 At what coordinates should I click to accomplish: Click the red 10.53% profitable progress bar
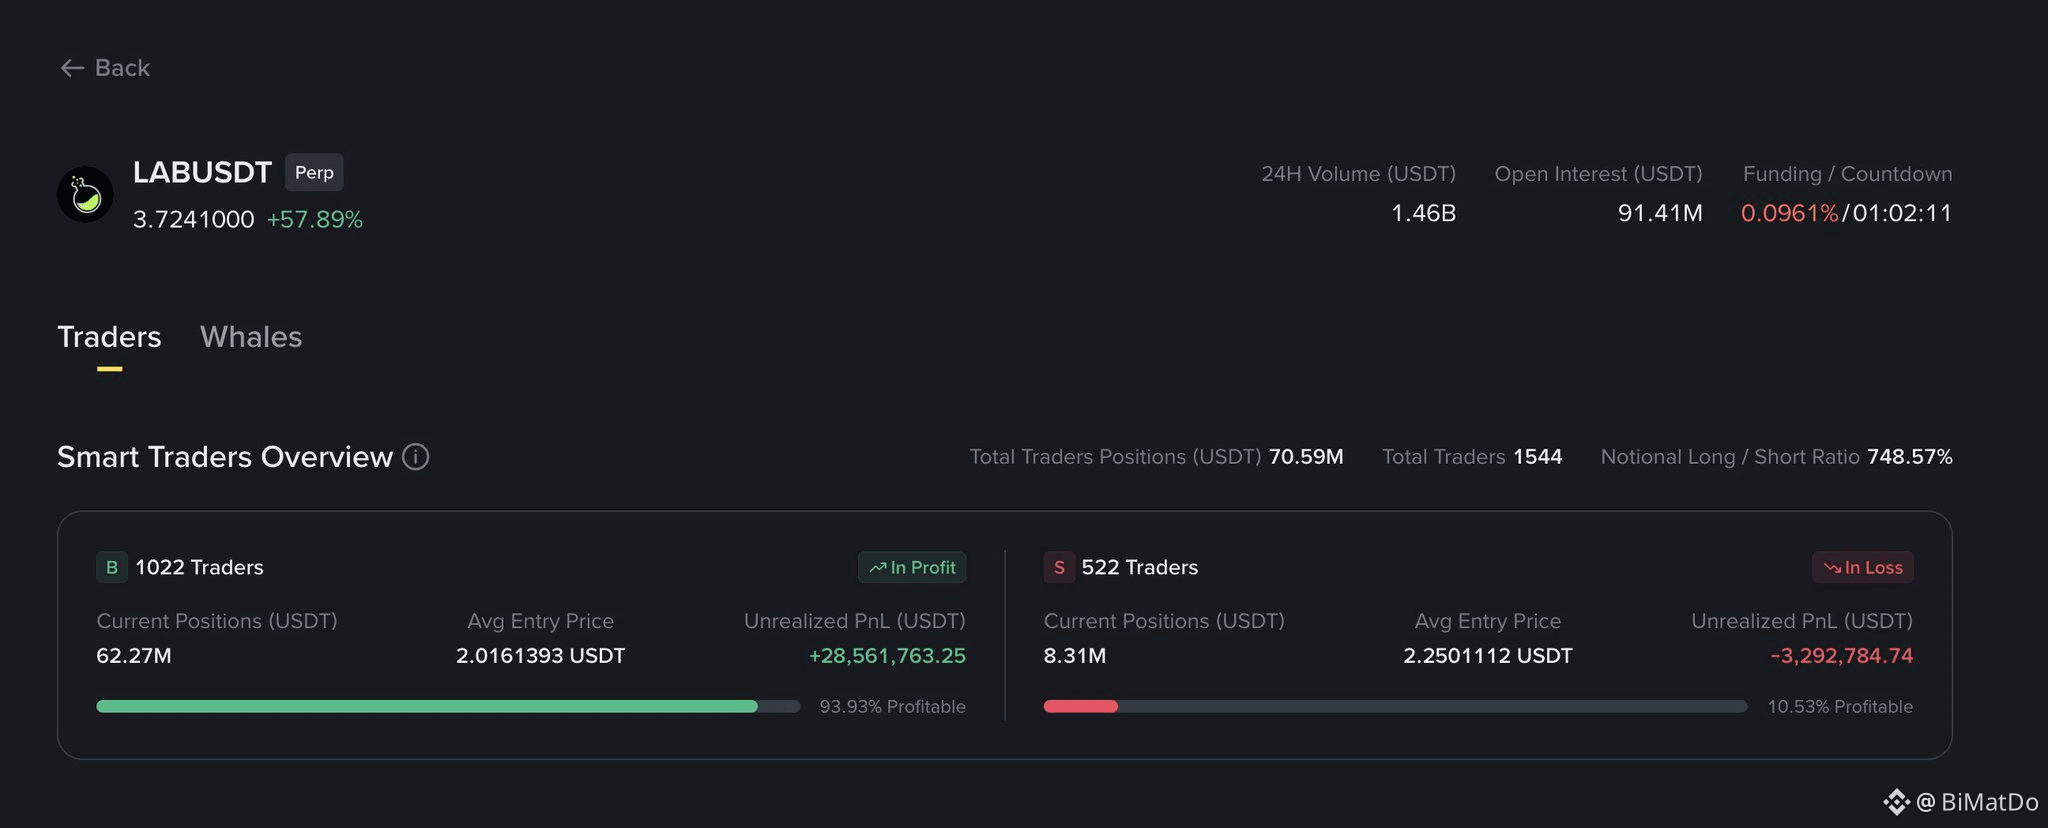pos(1396,706)
